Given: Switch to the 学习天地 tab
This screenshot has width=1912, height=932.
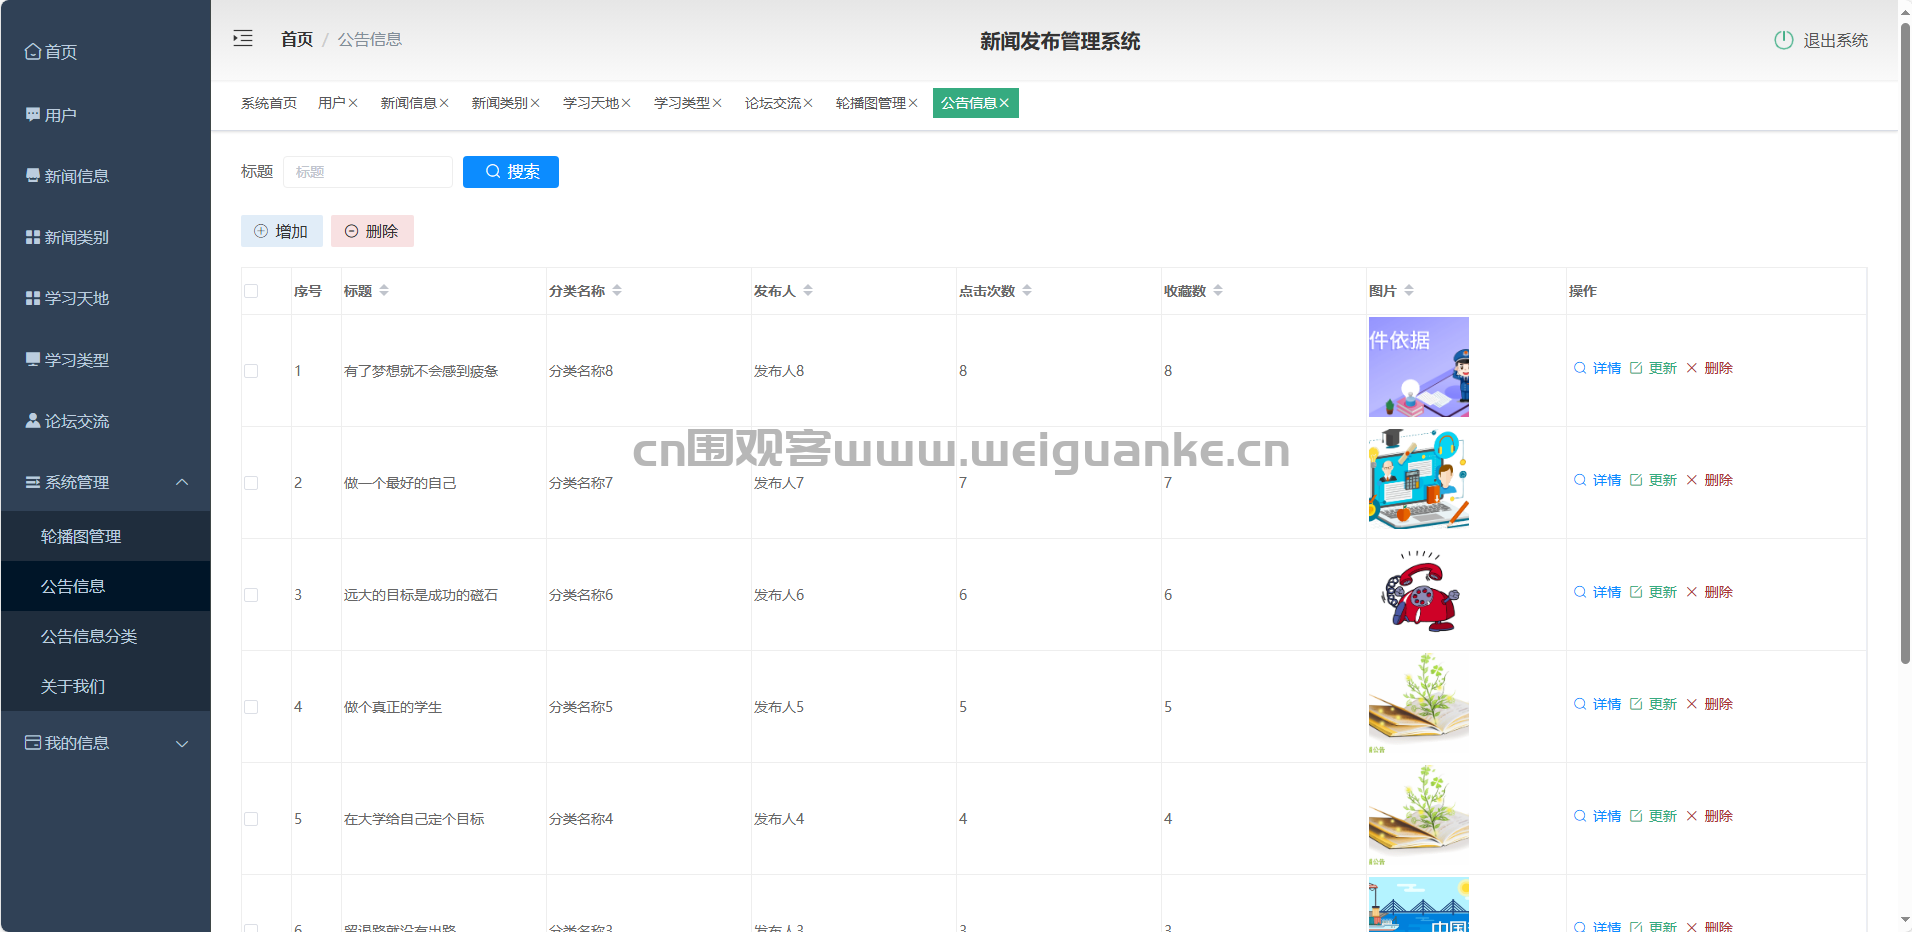Looking at the screenshot, I should [590, 103].
